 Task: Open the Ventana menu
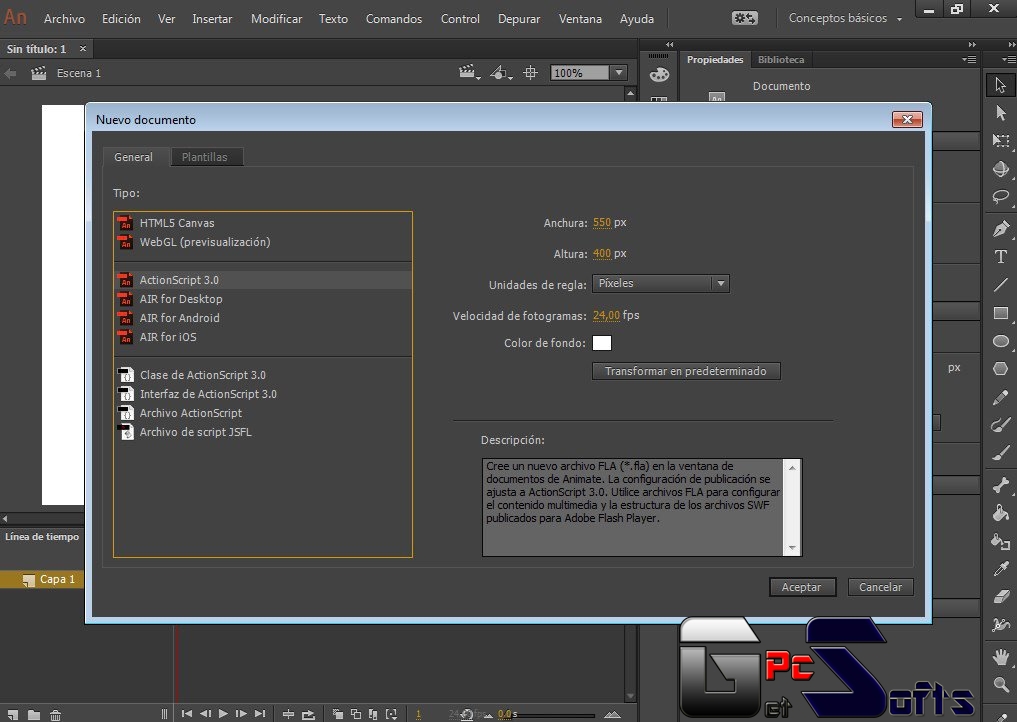coord(580,19)
